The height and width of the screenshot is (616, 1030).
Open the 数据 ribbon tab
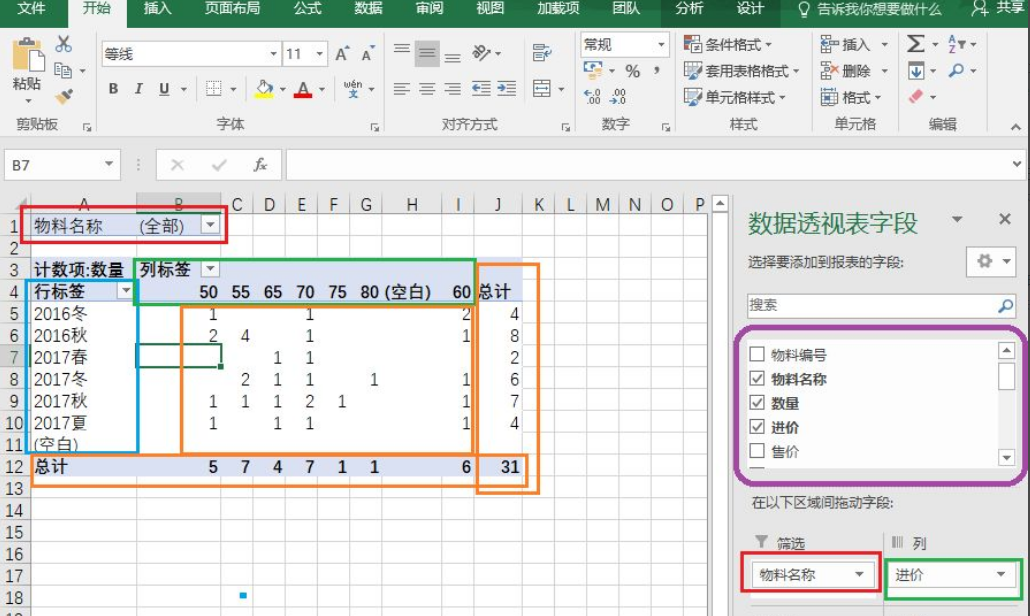[x=368, y=9]
